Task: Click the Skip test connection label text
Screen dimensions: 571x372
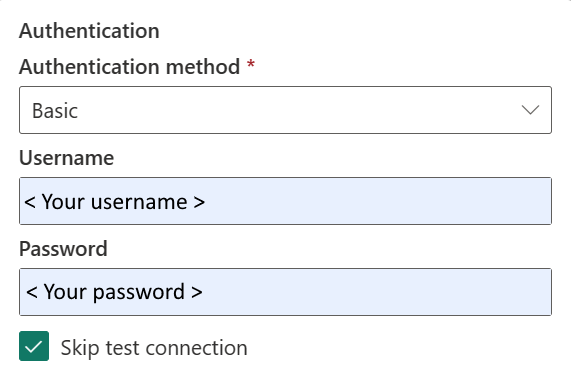Action: point(154,348)
